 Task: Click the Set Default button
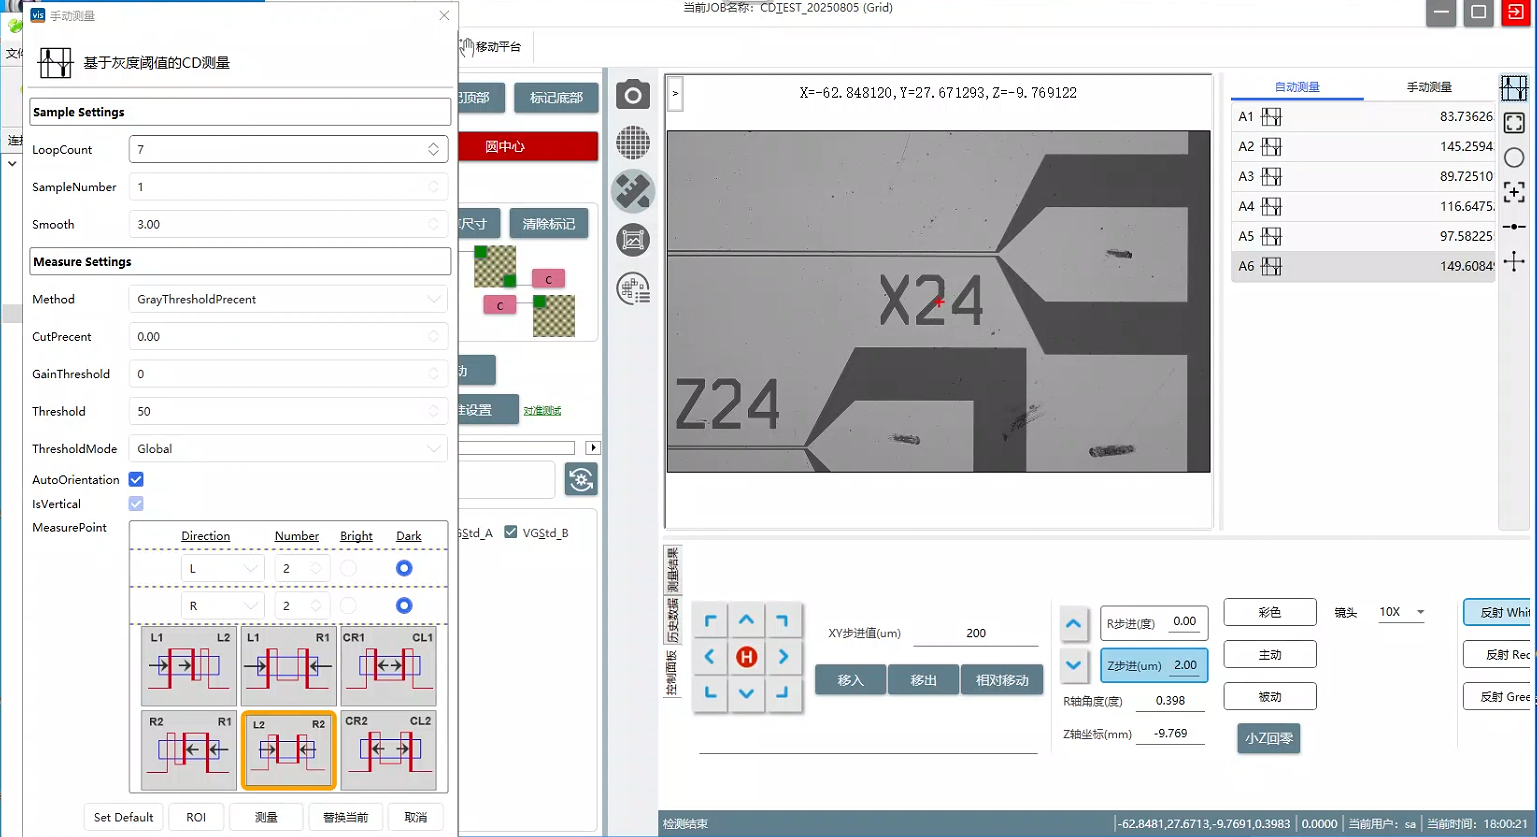(x=123, y=817)
